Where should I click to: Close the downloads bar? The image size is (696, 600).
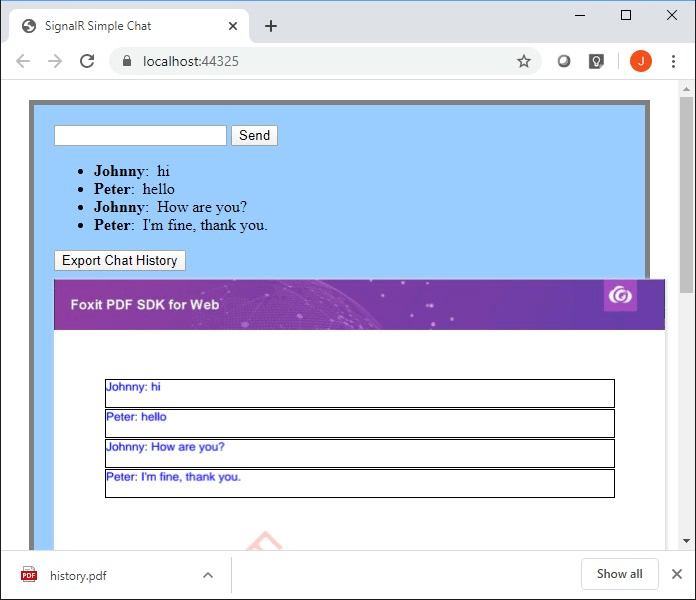(x=677, y=574)
